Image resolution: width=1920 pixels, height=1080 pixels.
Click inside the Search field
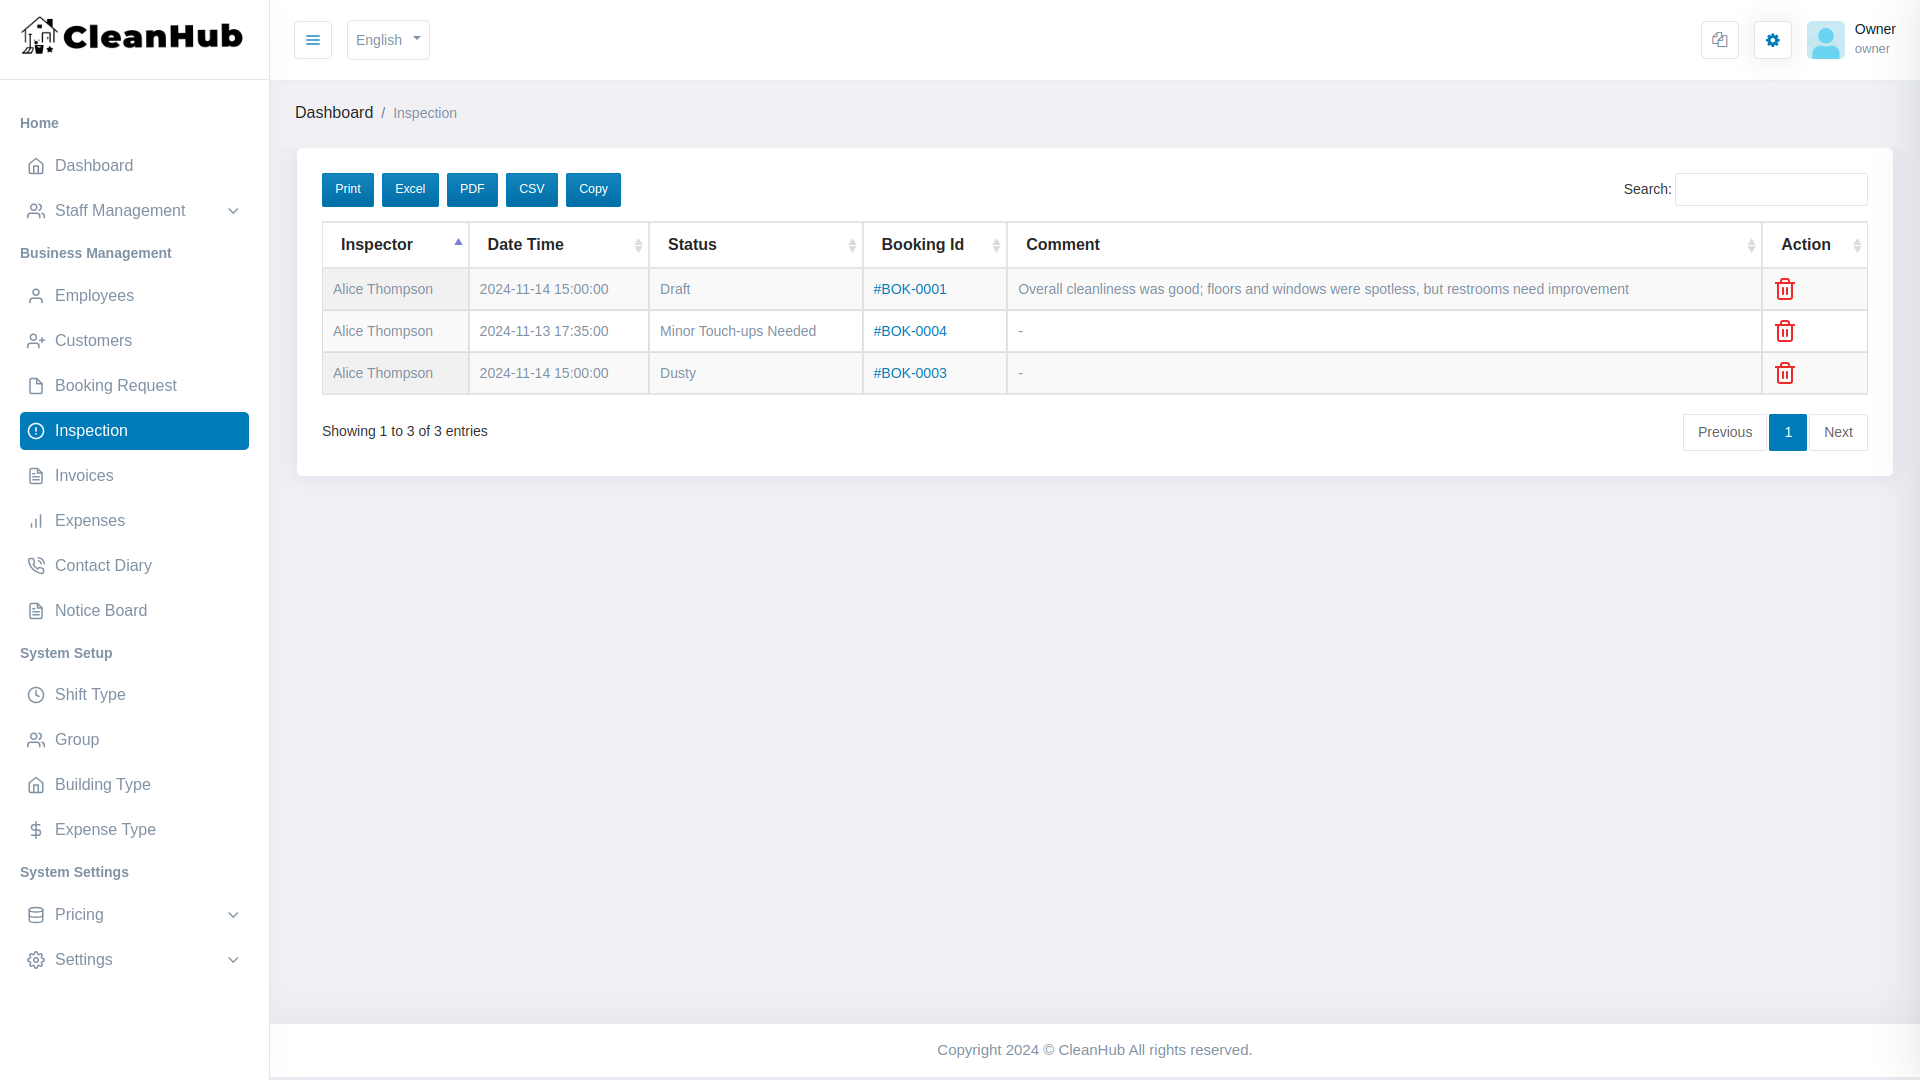1770,189
